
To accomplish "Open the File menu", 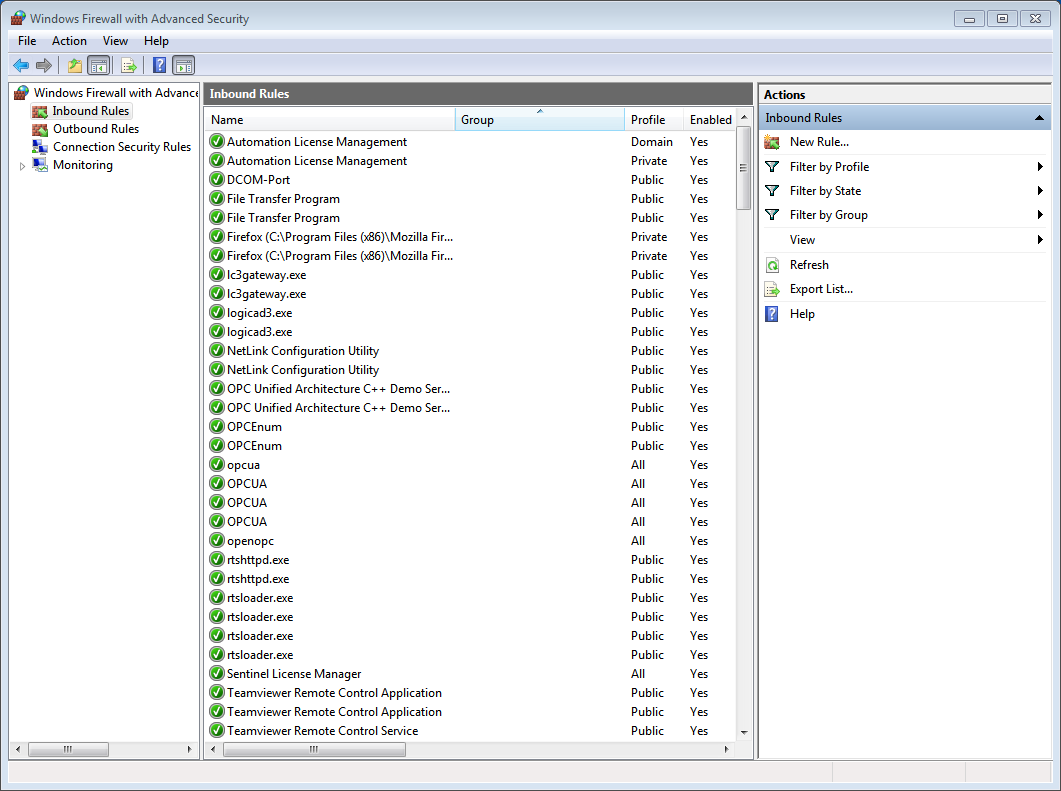I will pos(27,41).
